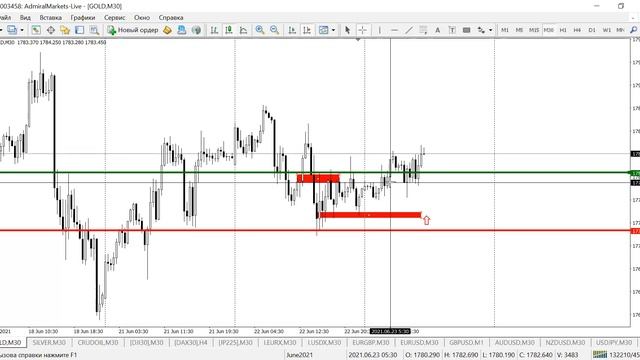This screenshot has width=640, height=360.
Task: Switch to [DAX30].H4 chart tab
Action: [191, 342]
